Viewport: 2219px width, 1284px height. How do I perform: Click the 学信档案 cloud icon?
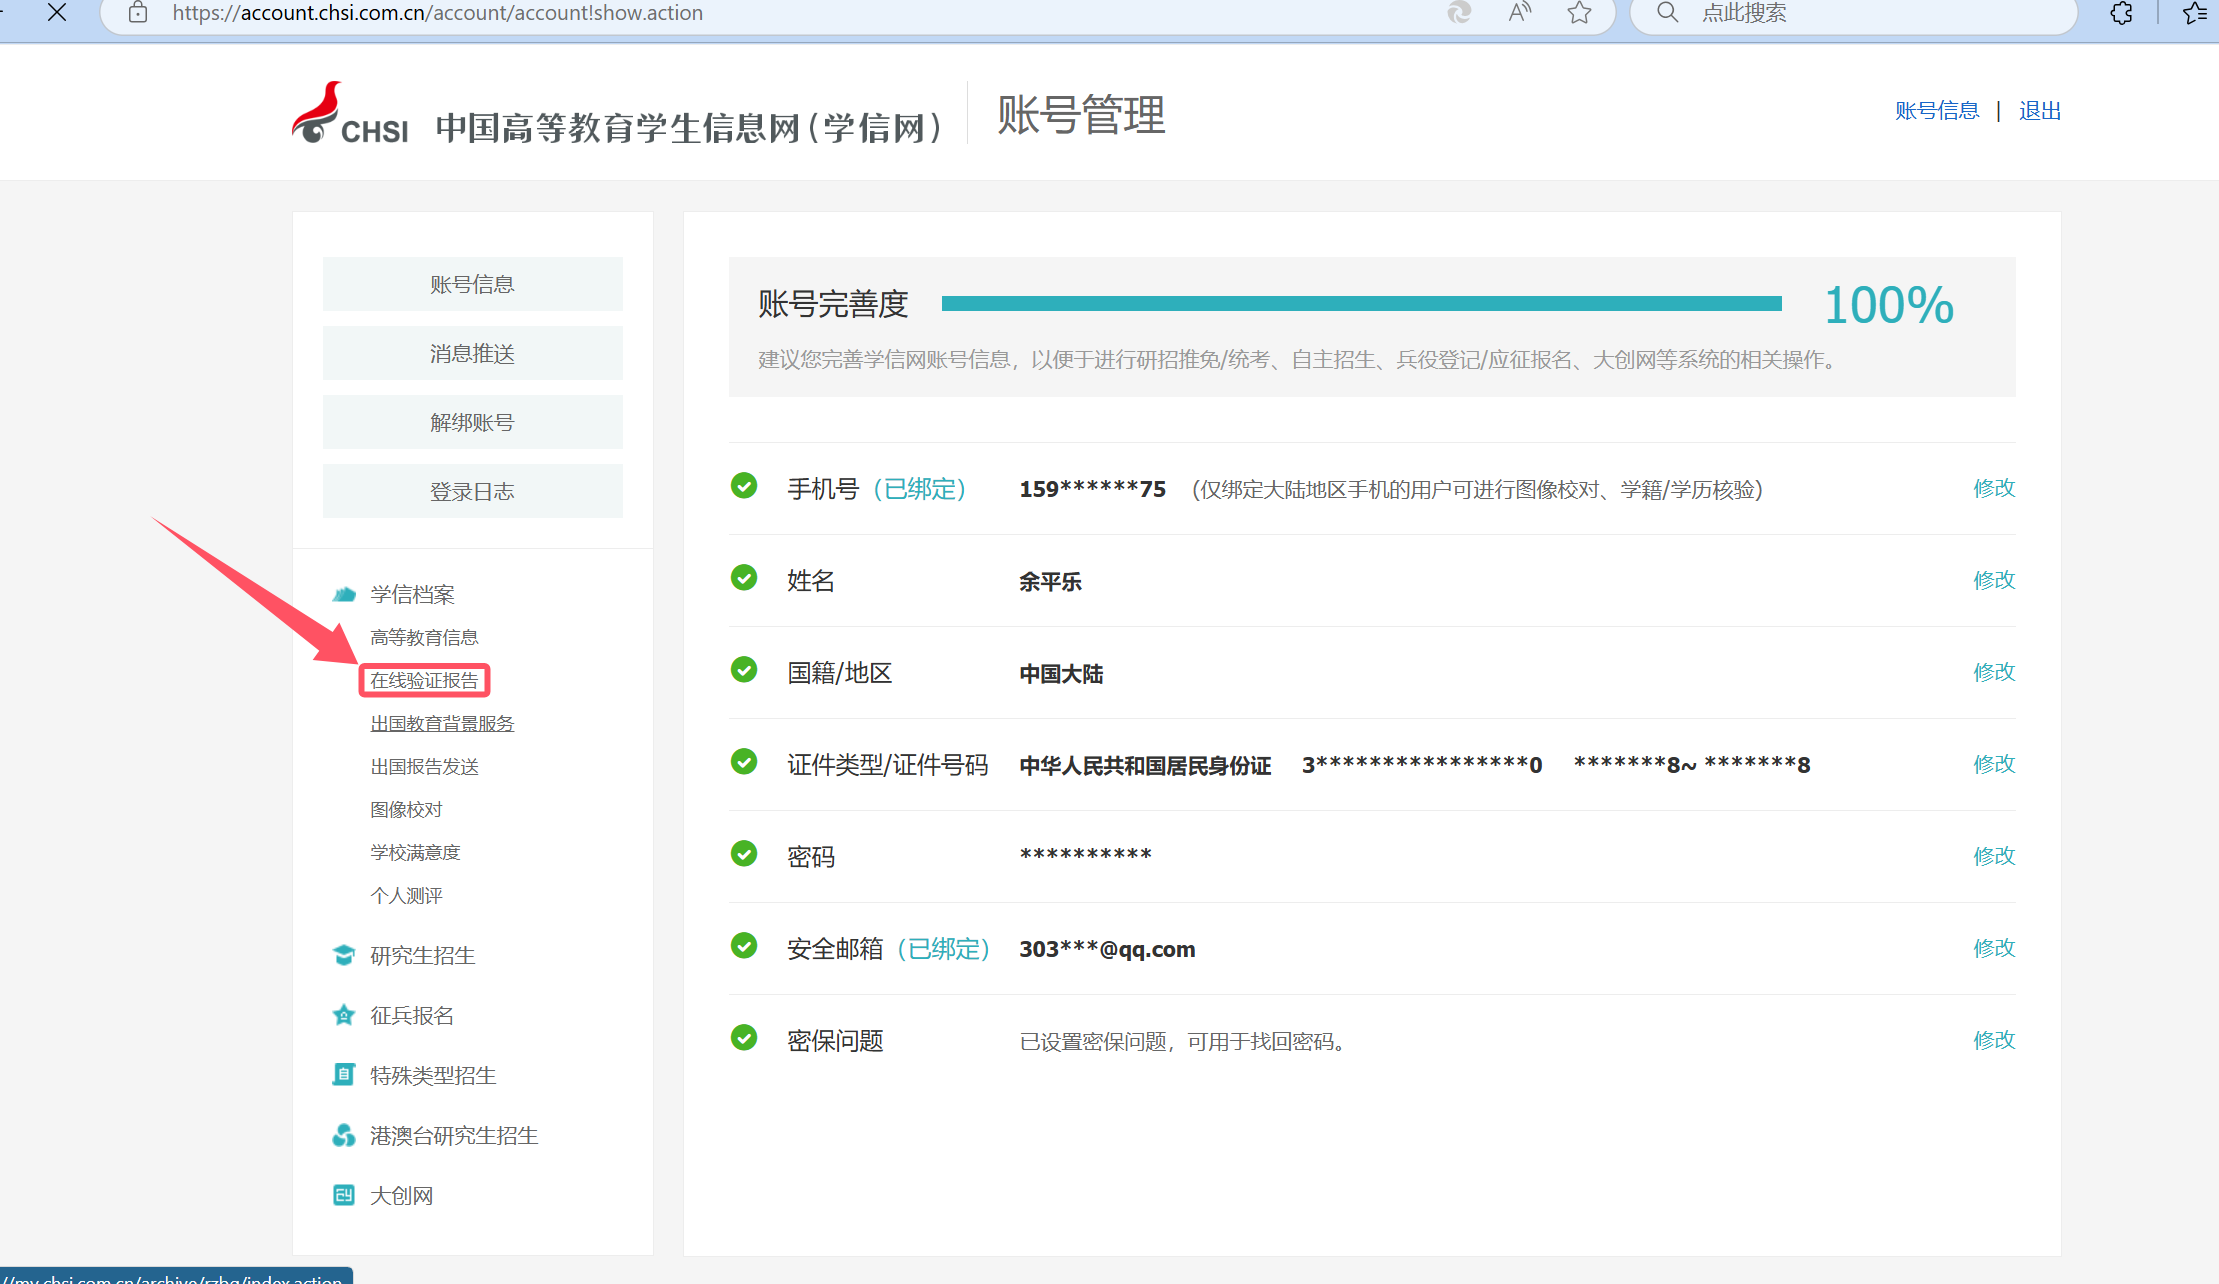[x=344, y=594]
